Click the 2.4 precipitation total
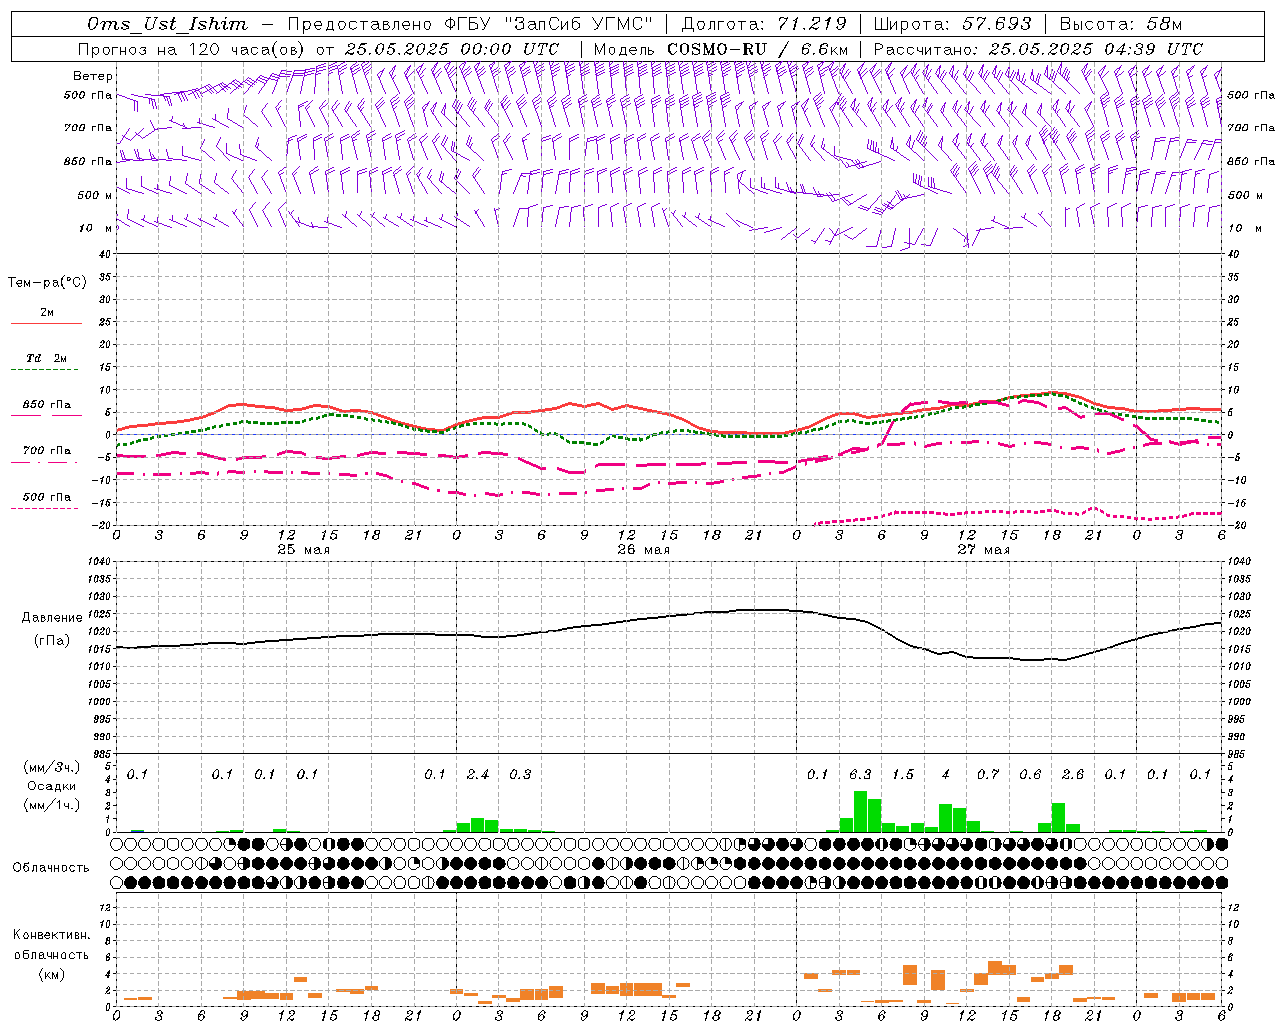This screenshot has height=1024, width=1280. pos(478,774)
